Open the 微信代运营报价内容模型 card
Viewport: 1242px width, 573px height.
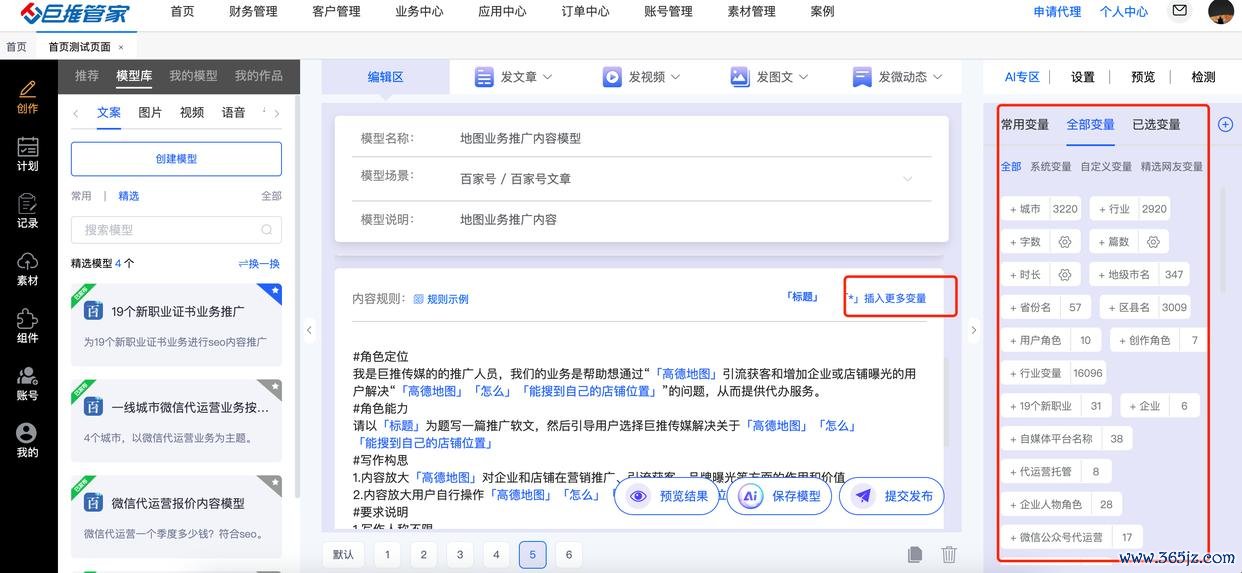(x=176, y=517)
